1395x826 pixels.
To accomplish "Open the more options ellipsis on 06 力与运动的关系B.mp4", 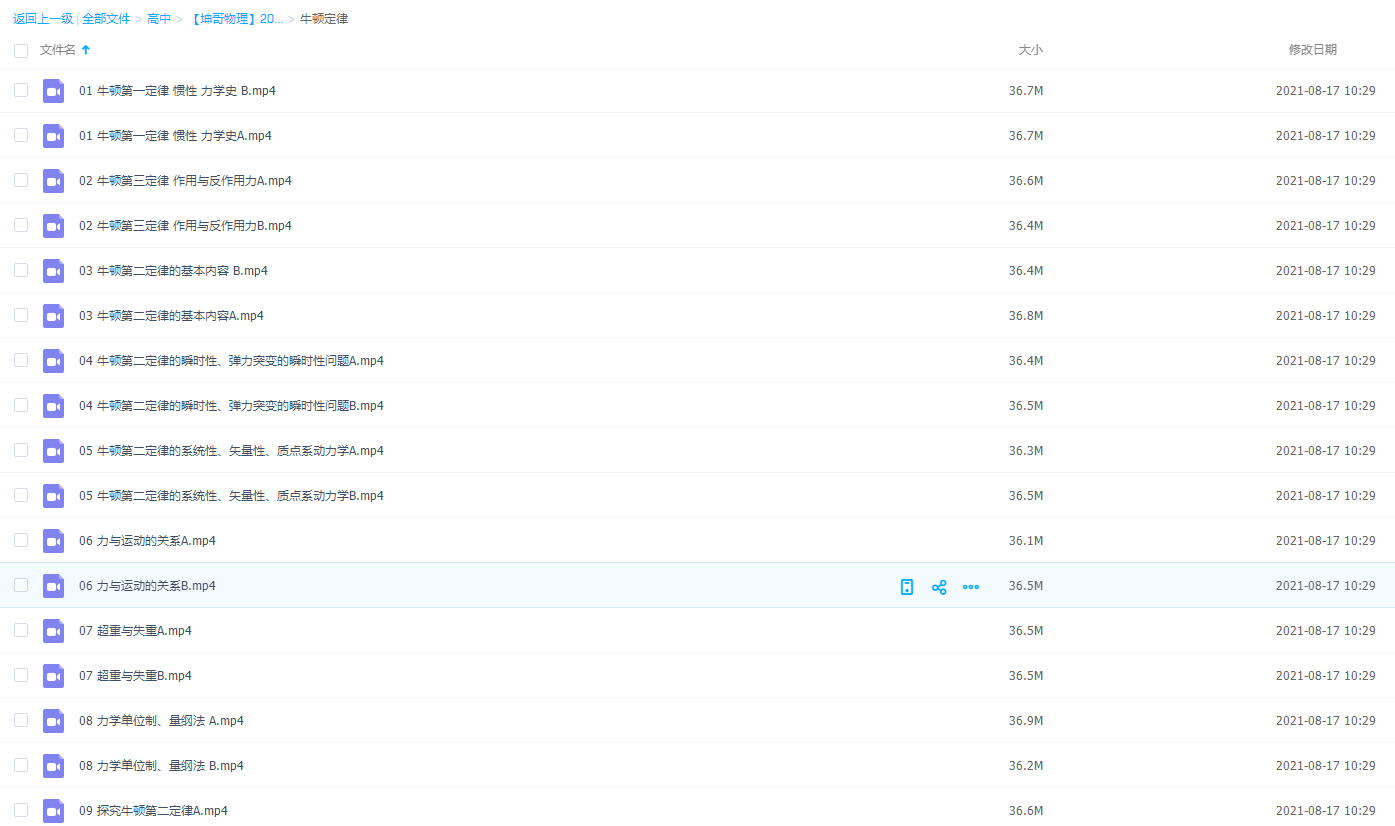I will click(971, 587).
